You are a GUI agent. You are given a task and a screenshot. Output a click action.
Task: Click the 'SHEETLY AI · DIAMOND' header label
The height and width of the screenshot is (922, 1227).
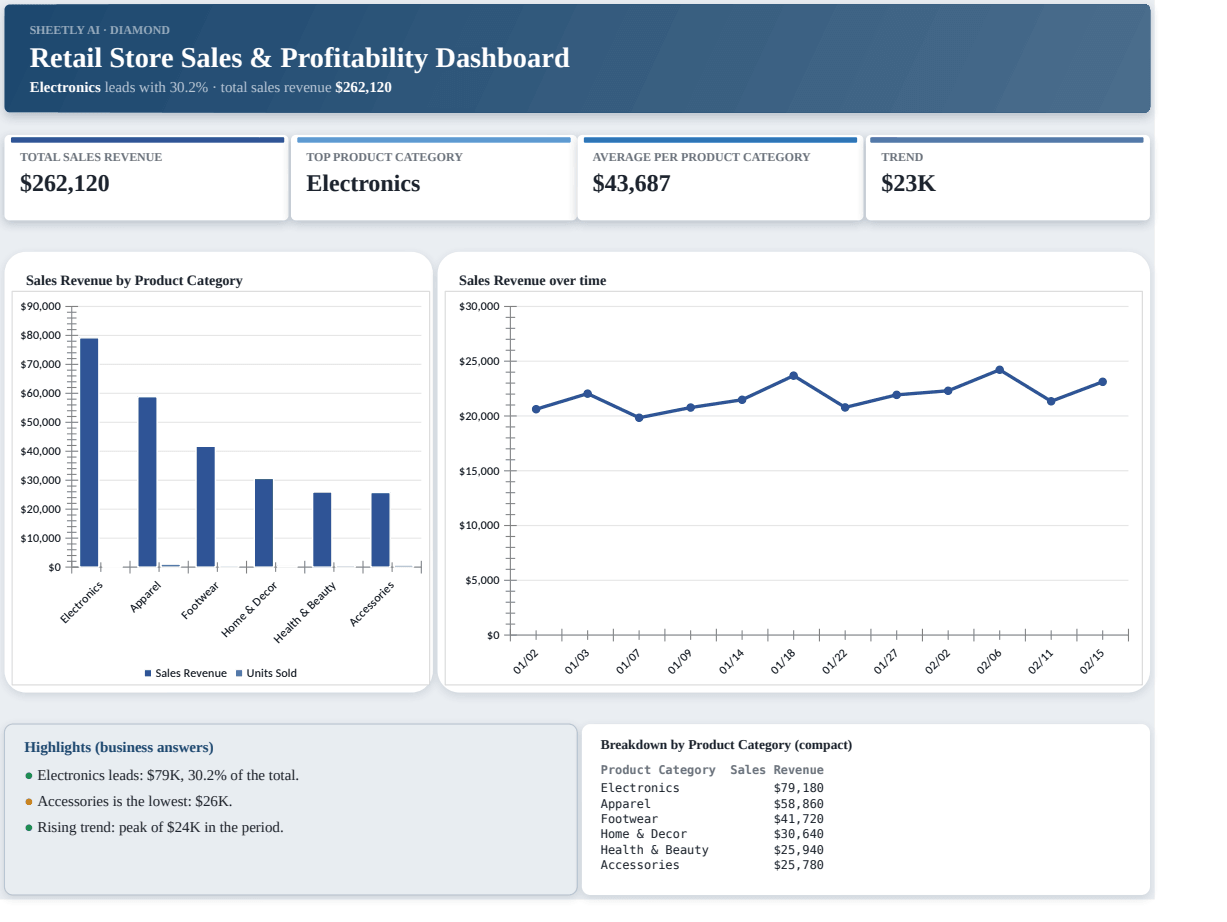click(100, 30)
